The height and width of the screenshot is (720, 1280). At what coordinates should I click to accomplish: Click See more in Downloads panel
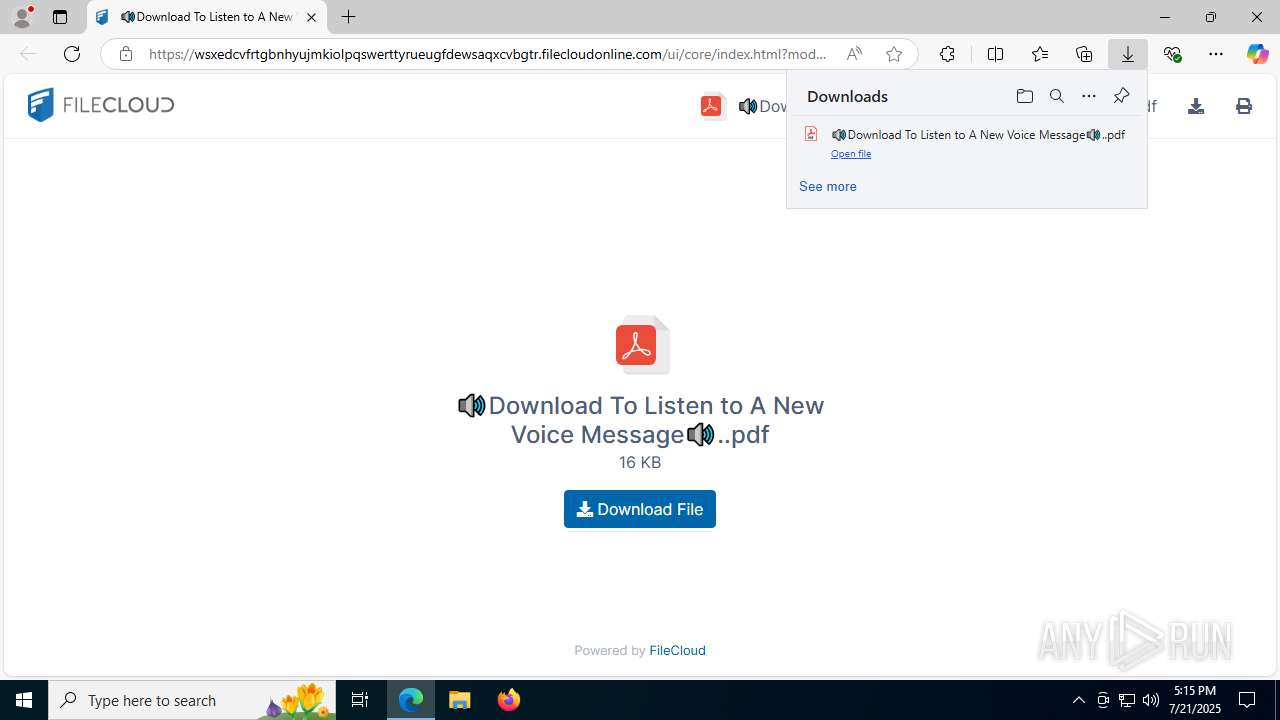pyautogui.click(x=828, y=186)
